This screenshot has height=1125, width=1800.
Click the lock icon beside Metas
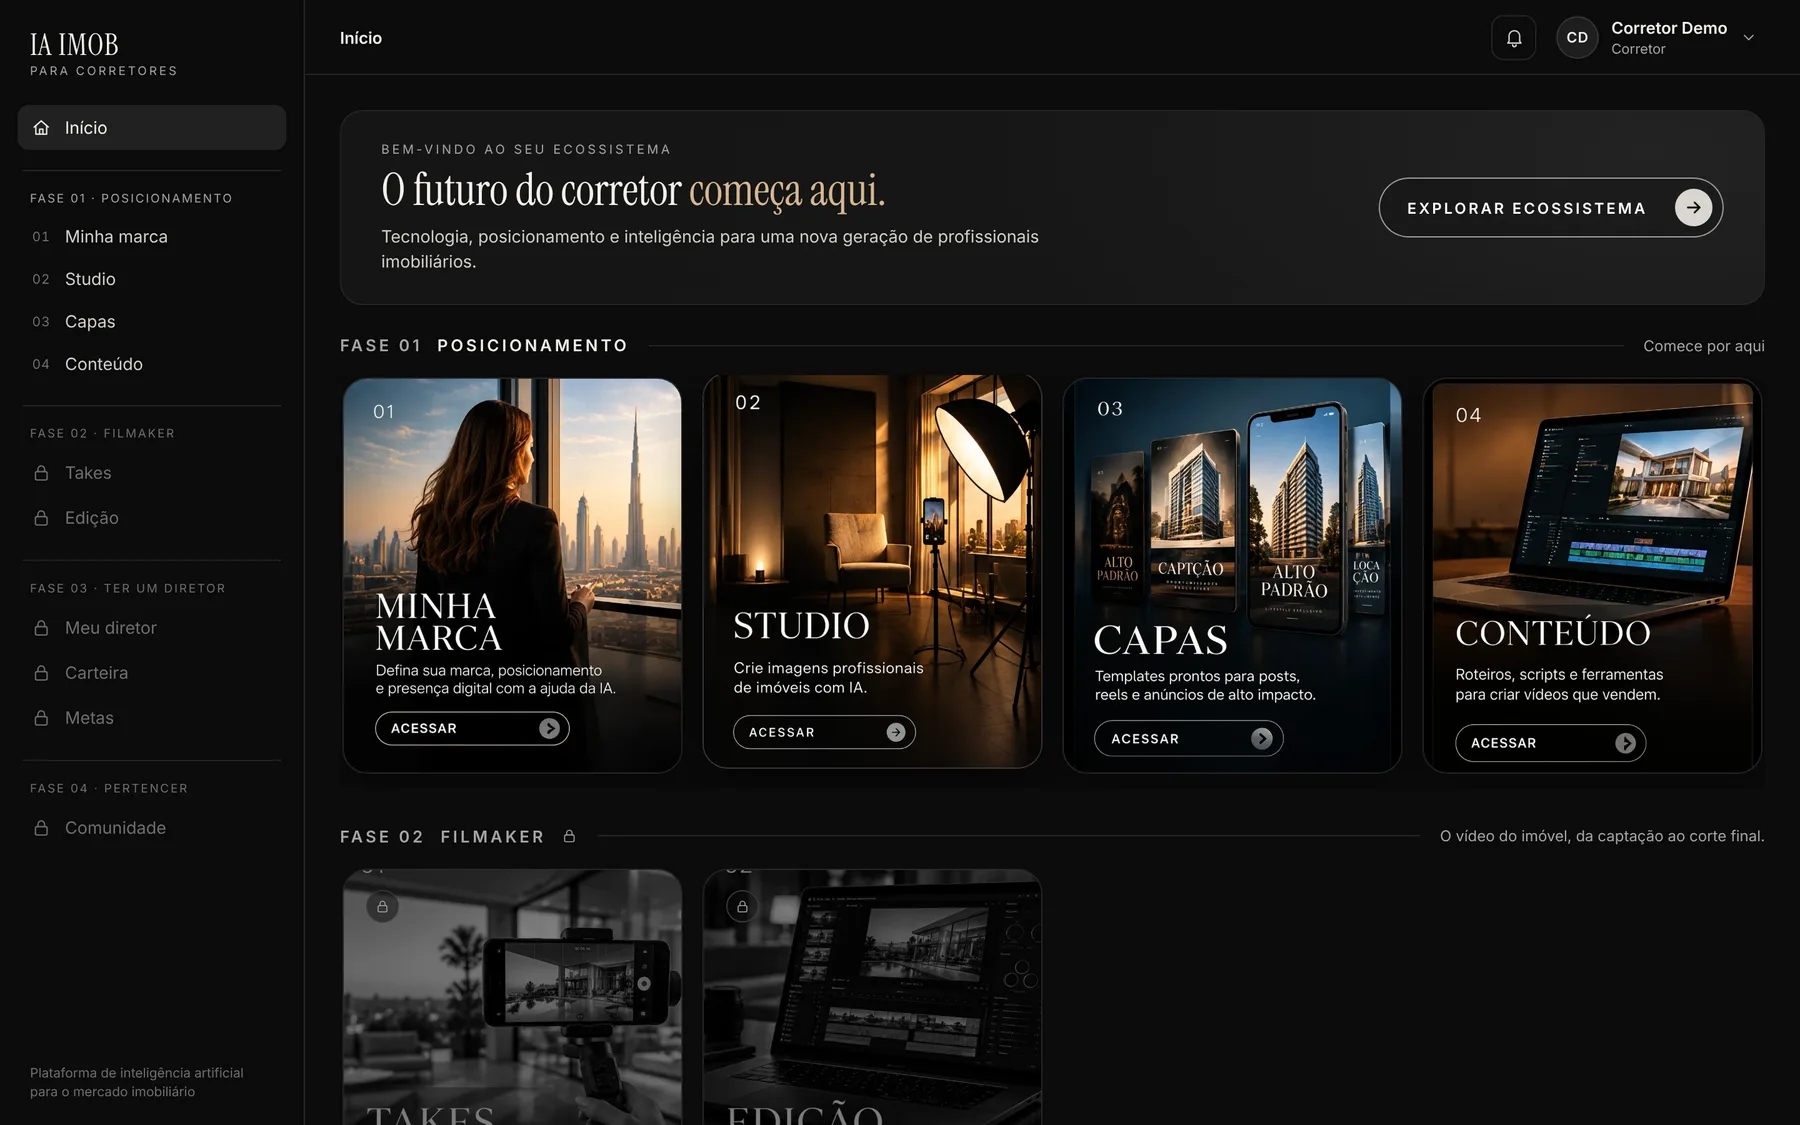pos(41,718)
